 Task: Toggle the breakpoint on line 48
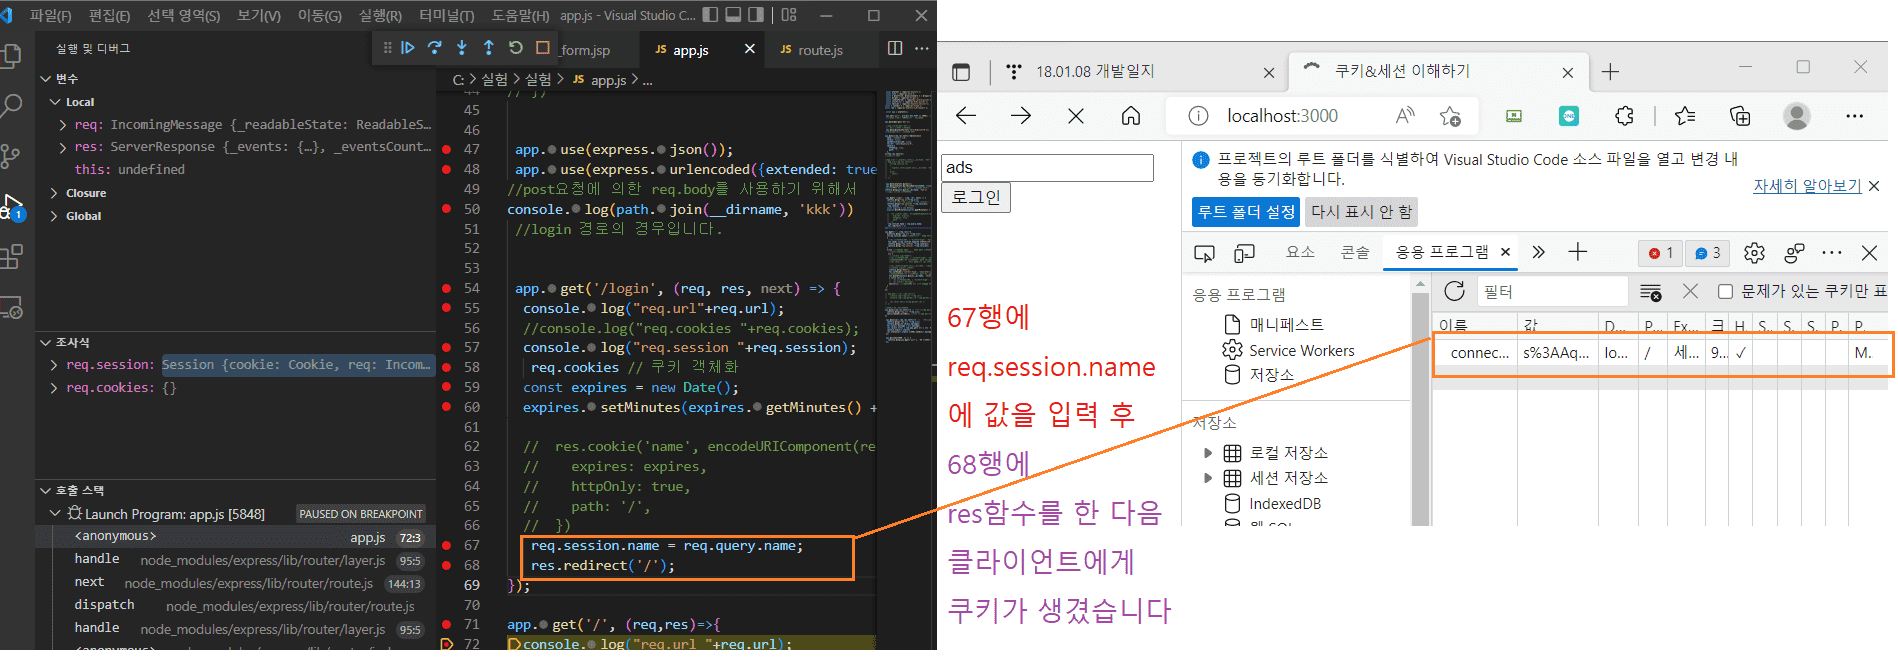point(446,169)
